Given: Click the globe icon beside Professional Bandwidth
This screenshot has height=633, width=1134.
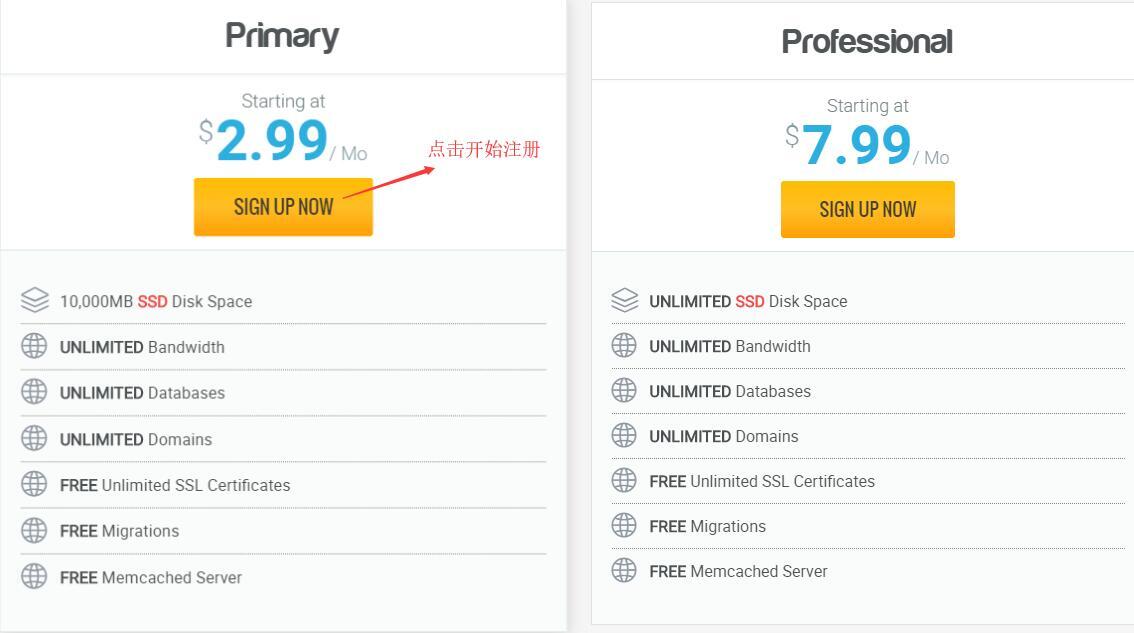Looking at the screenshot, I should coord(624,345).
